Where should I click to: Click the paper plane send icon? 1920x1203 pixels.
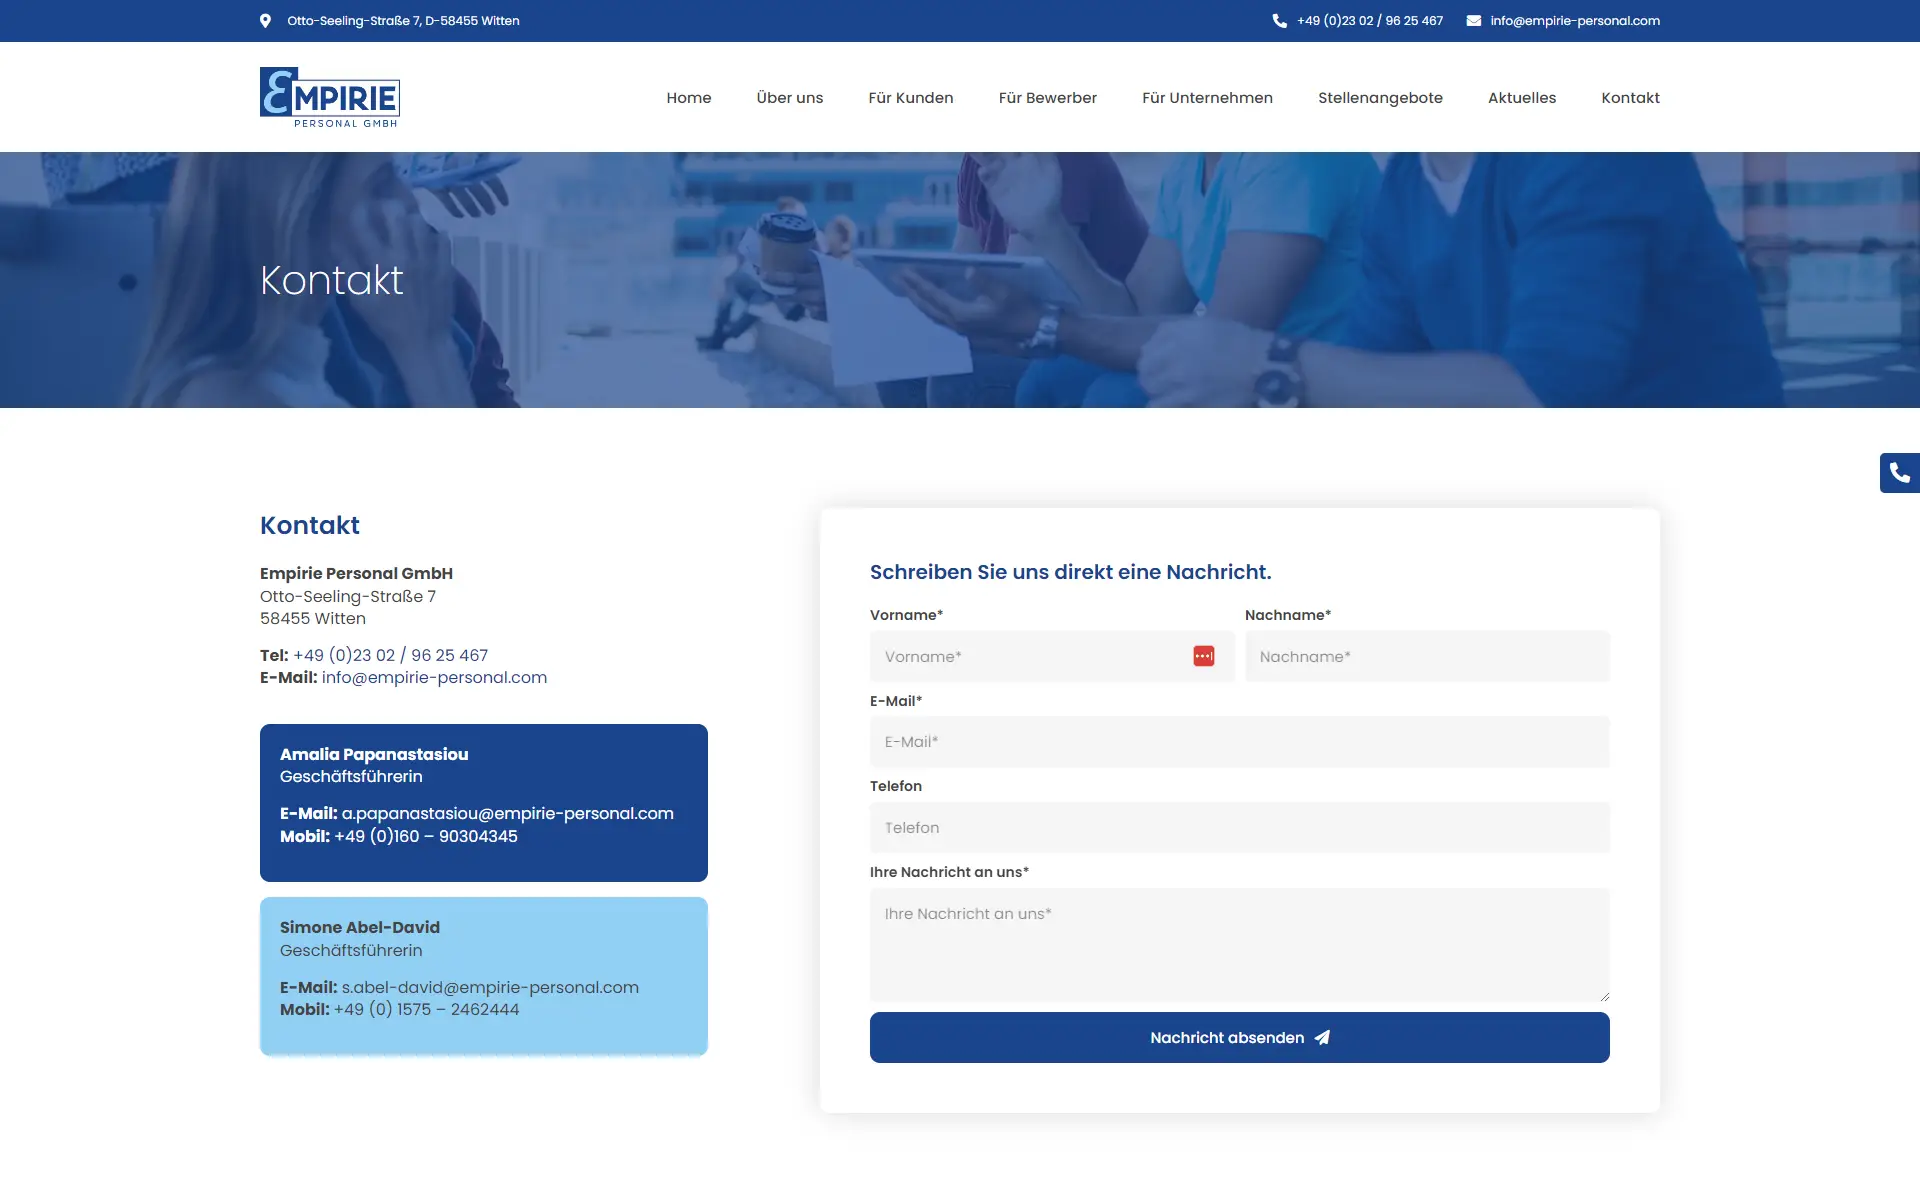click(x=1322, y=1038)
